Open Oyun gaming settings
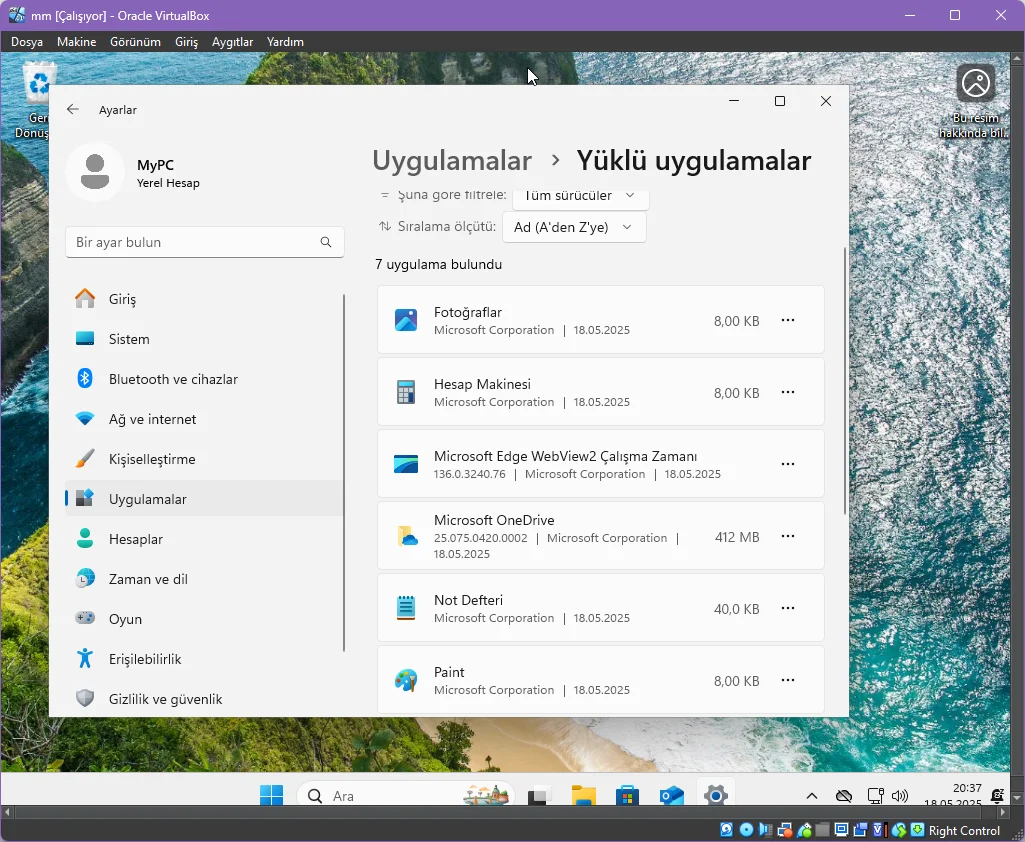 (204, 619)
